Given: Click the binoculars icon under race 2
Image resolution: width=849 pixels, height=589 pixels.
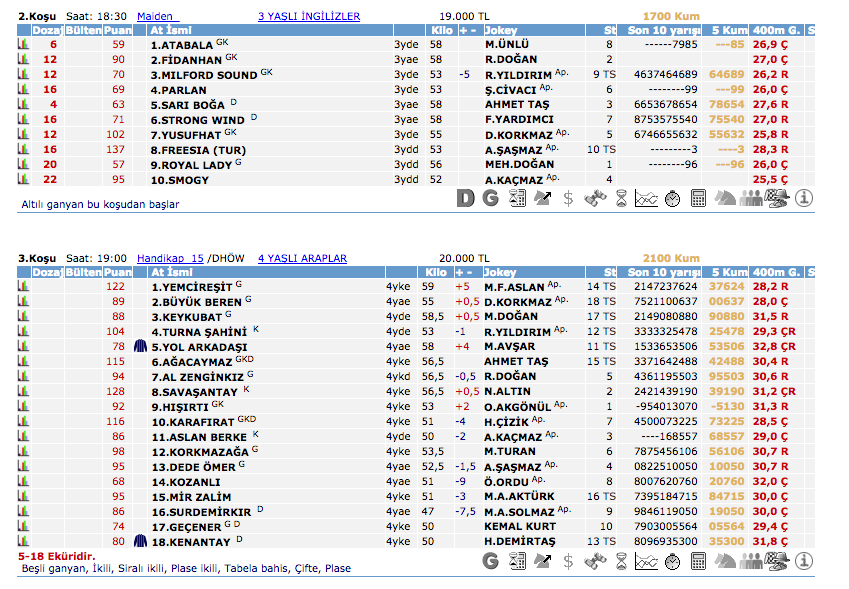Looking at the screenshot, I should 595,198.
